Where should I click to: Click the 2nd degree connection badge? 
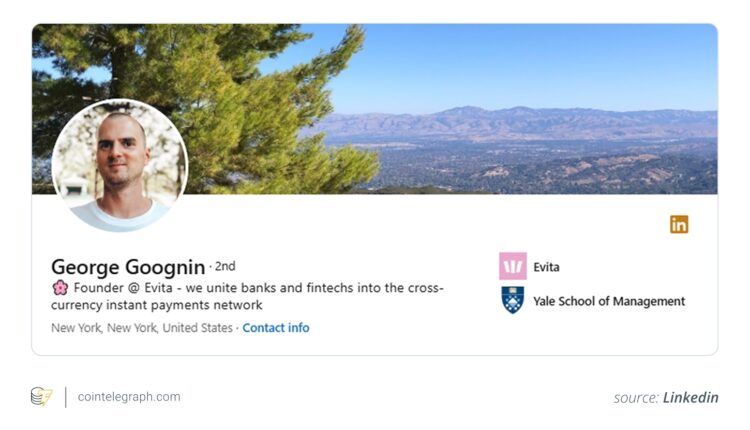[x=225, y=266]
